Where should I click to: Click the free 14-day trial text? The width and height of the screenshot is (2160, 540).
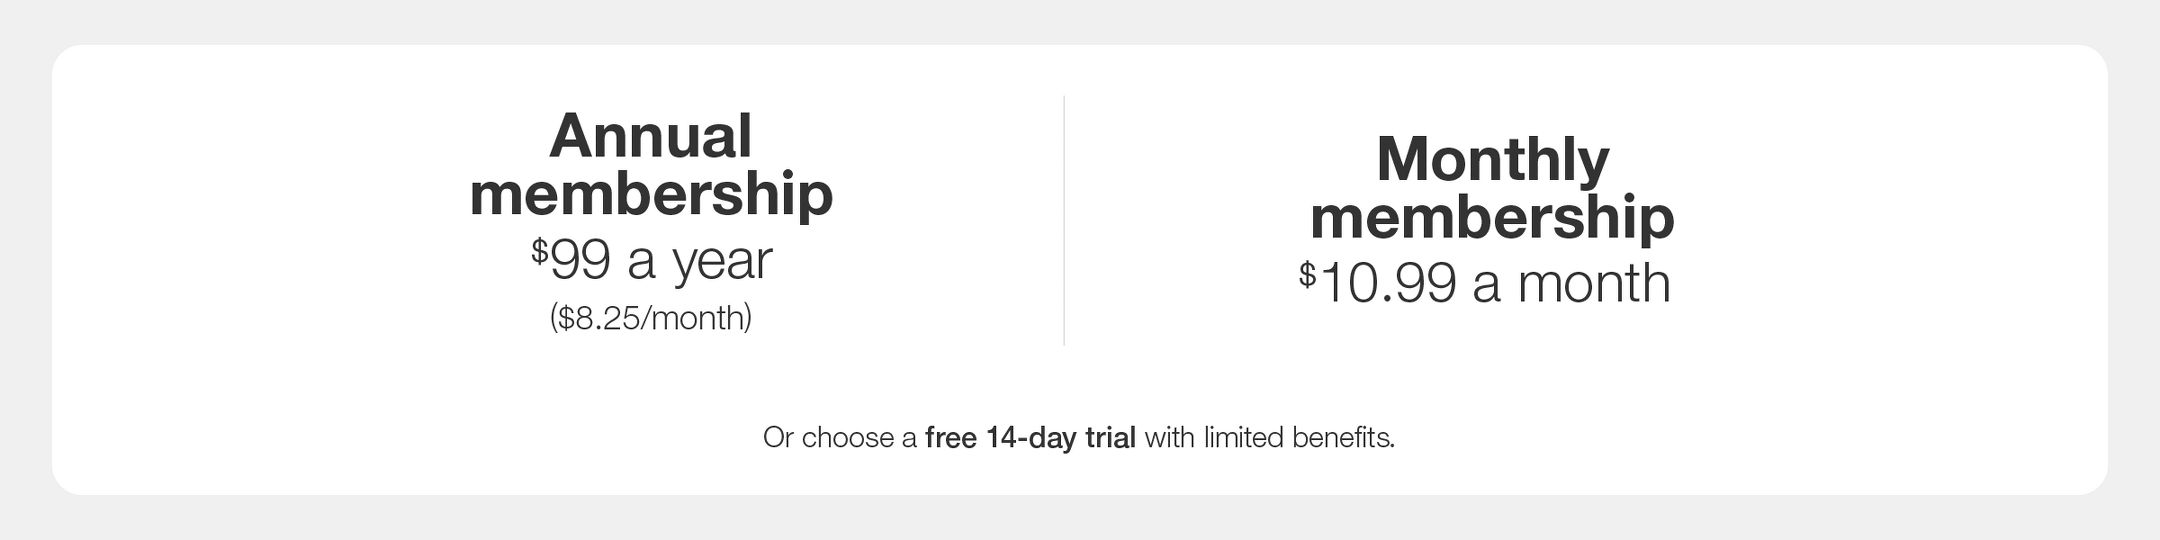[1030, 438]
